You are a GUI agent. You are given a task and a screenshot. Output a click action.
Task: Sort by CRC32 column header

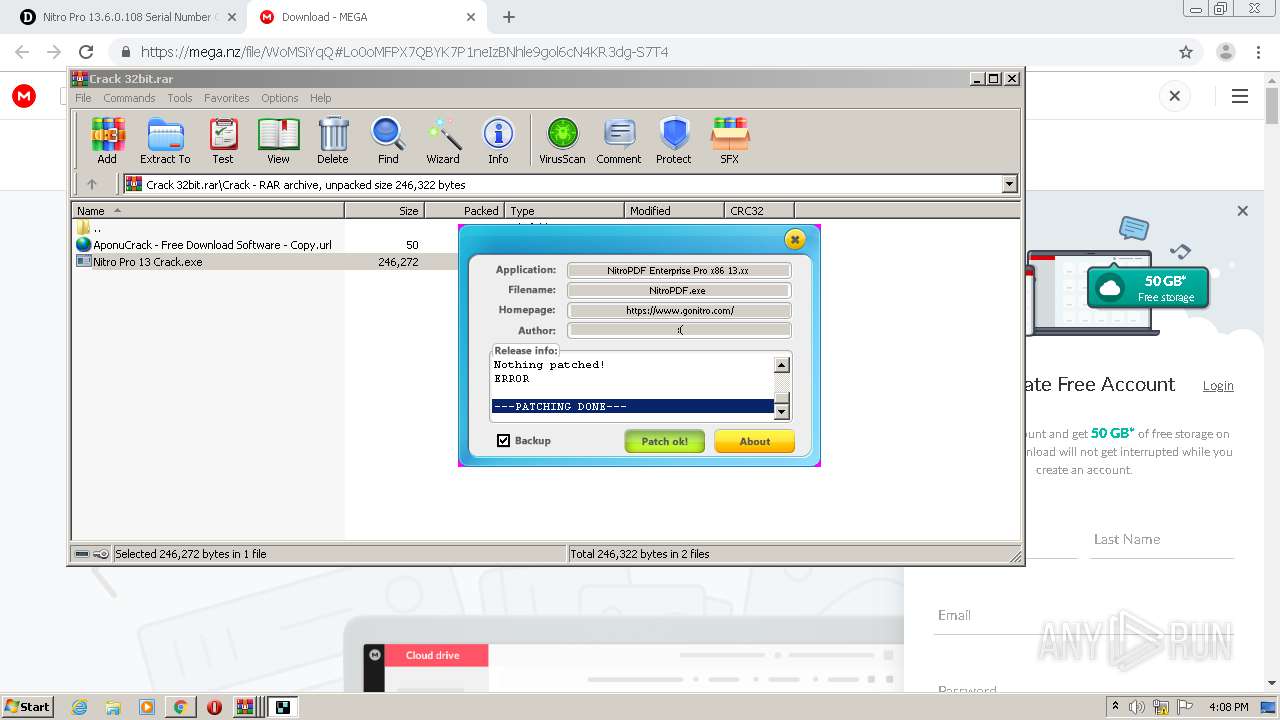[x=759, y=211]
